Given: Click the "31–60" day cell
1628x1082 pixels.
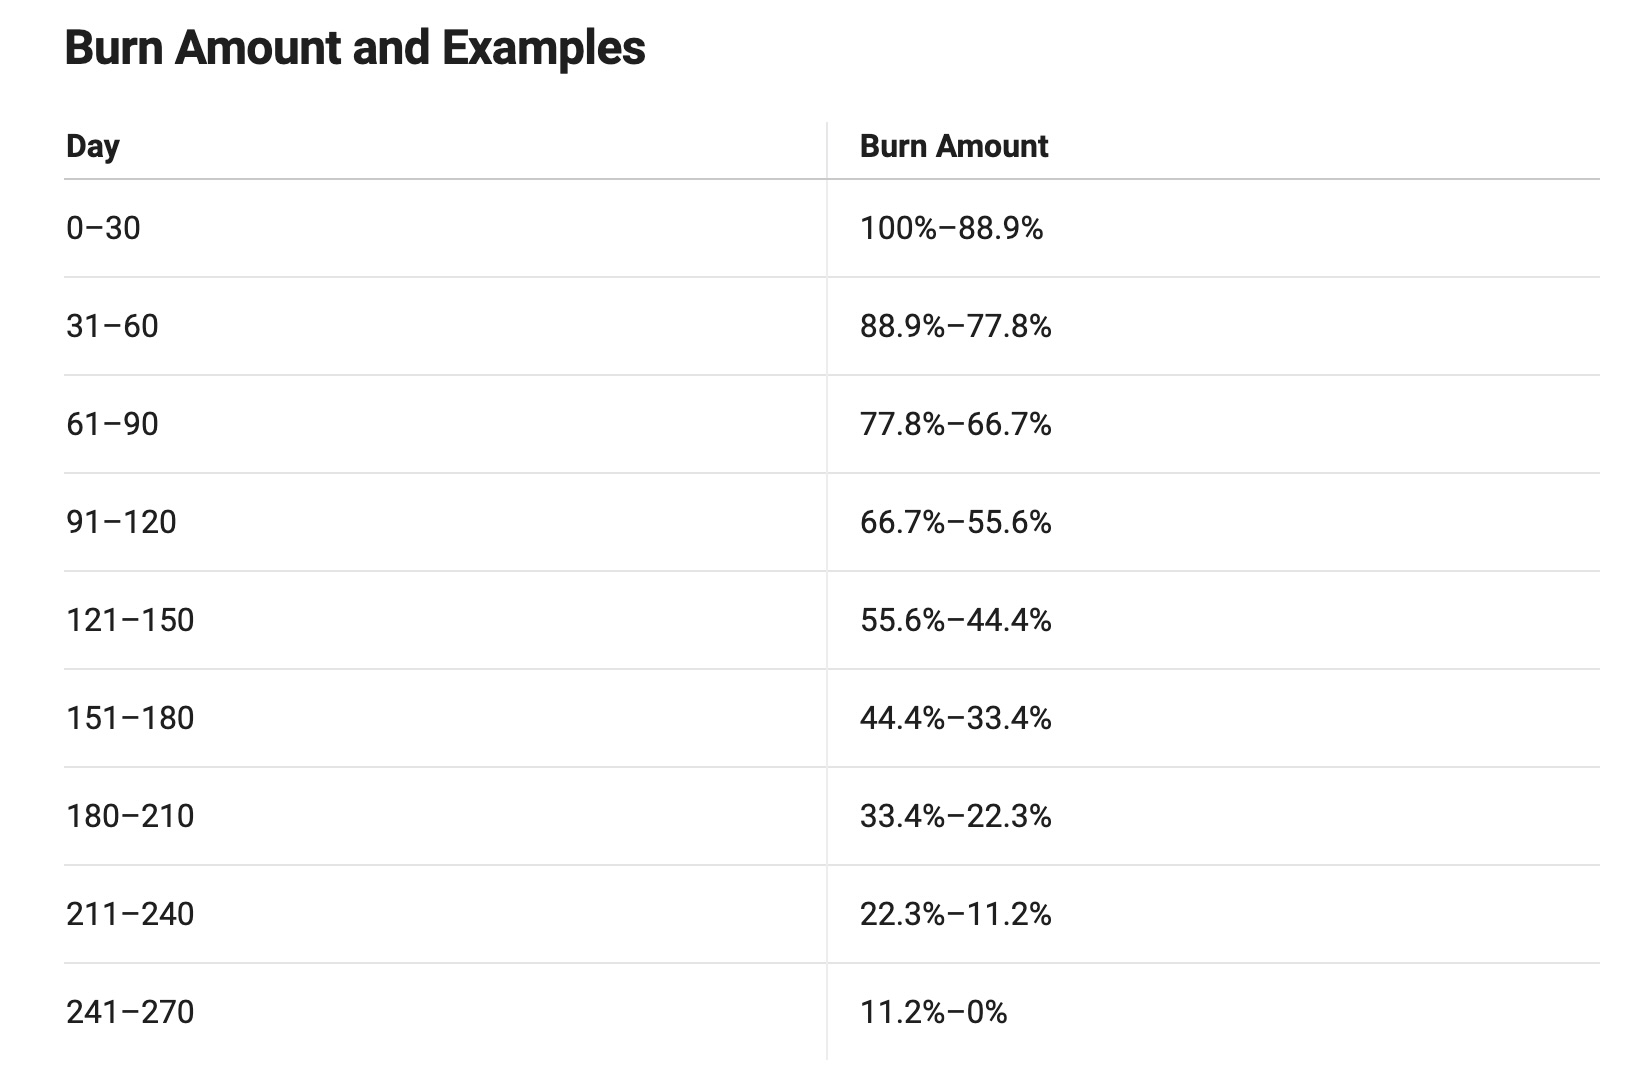Looking at the screenshot, I should pyautogui.click(x=112, y=326).
